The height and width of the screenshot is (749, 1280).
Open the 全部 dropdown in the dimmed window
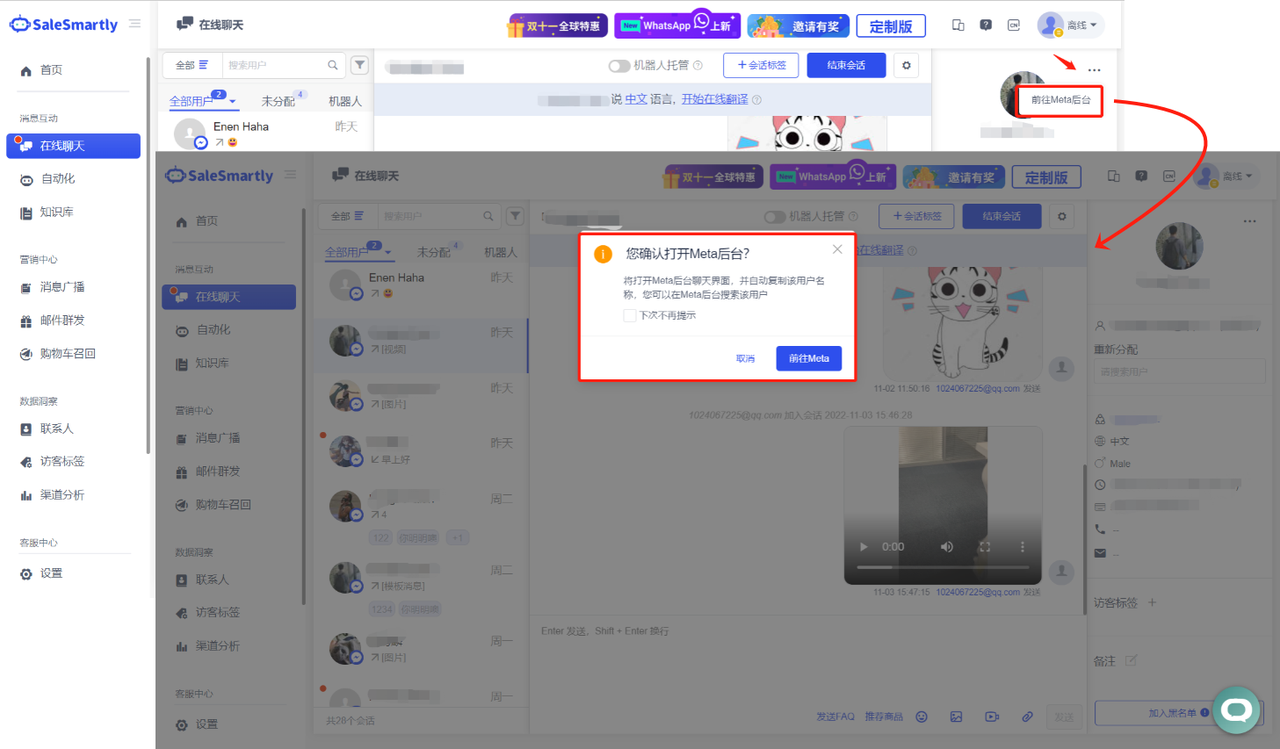coord(348,216)
